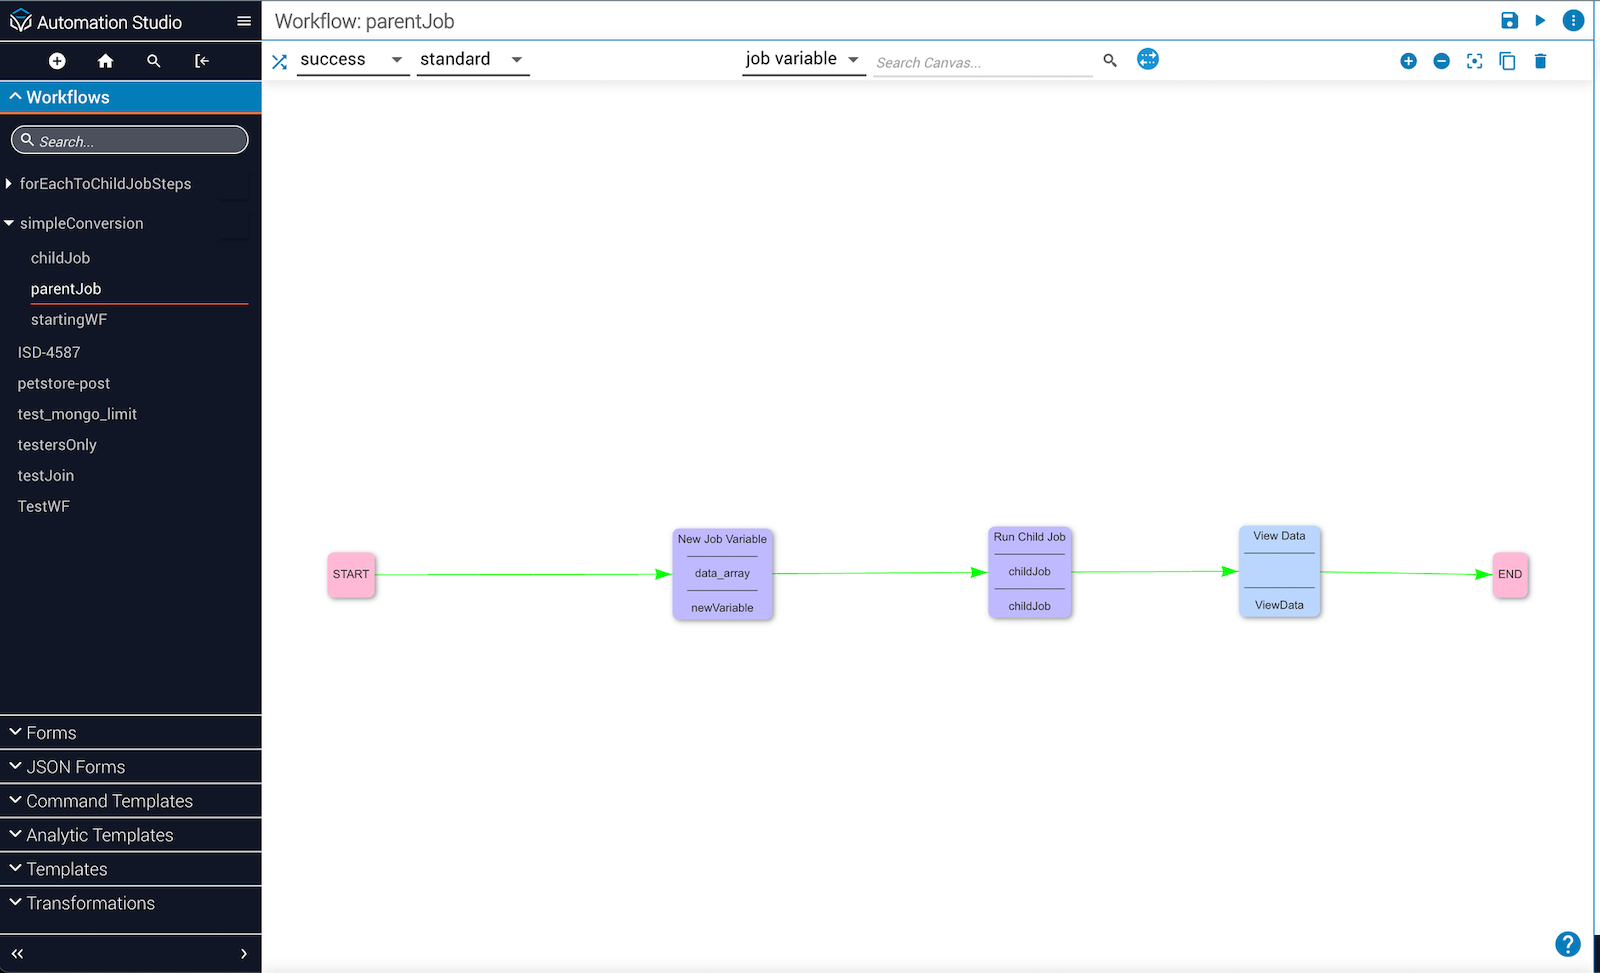Zoom out on canvas with minus icon
This screenshot has width=1600, height=973.
tap(1441, 61)
